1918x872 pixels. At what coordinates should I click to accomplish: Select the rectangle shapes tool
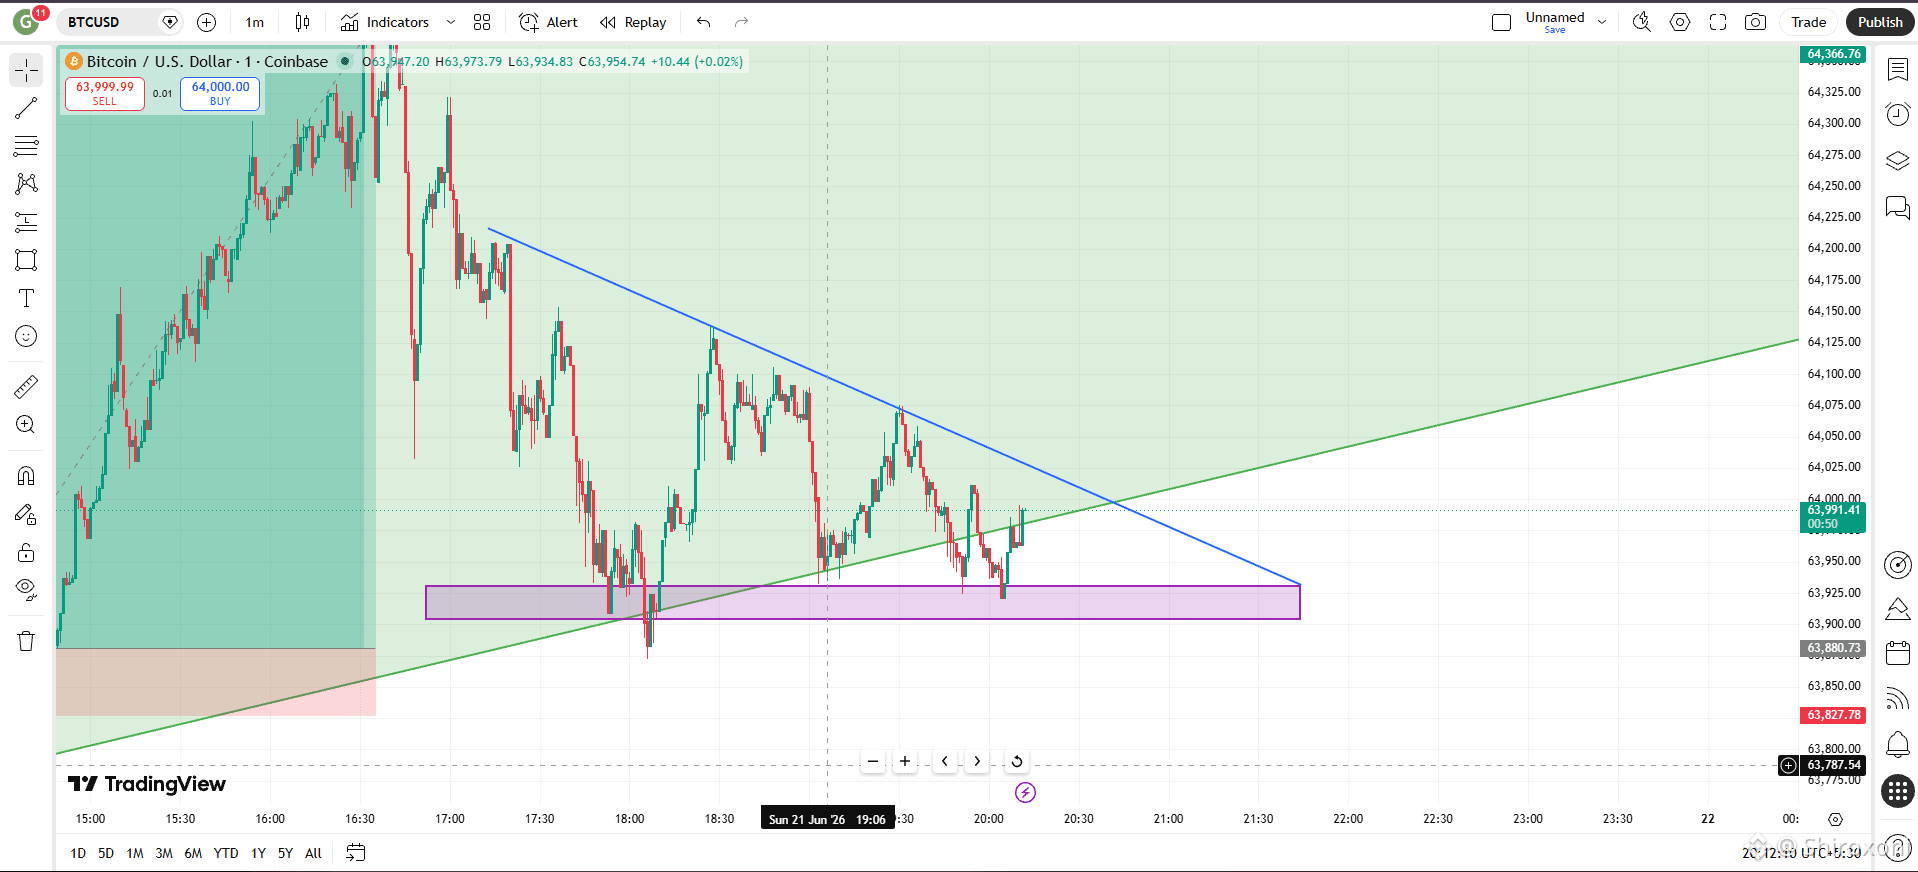26,260
